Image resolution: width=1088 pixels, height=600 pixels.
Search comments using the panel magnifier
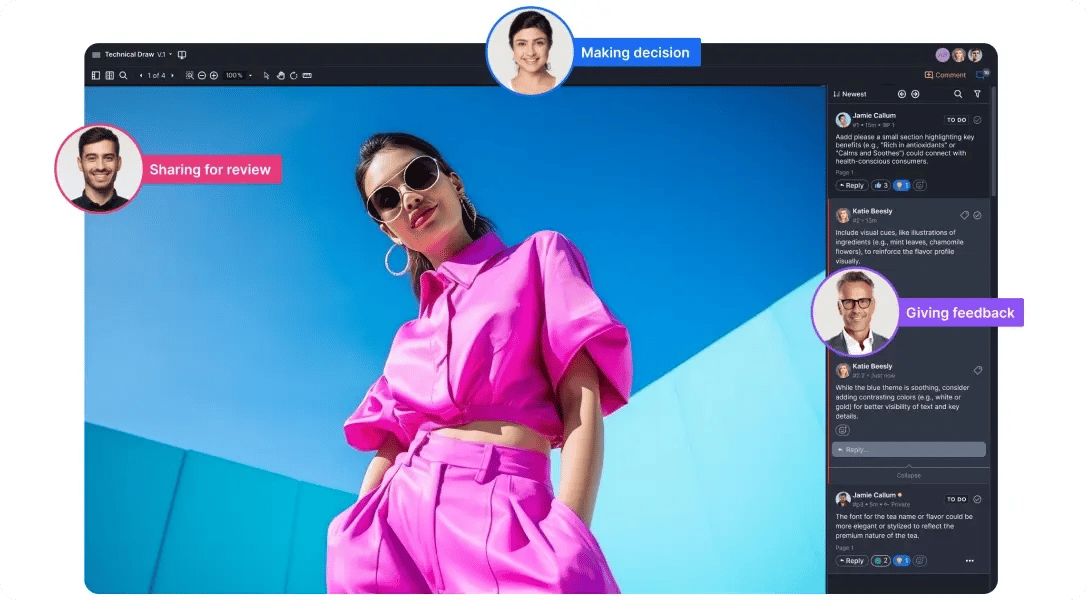coord(958,94)
